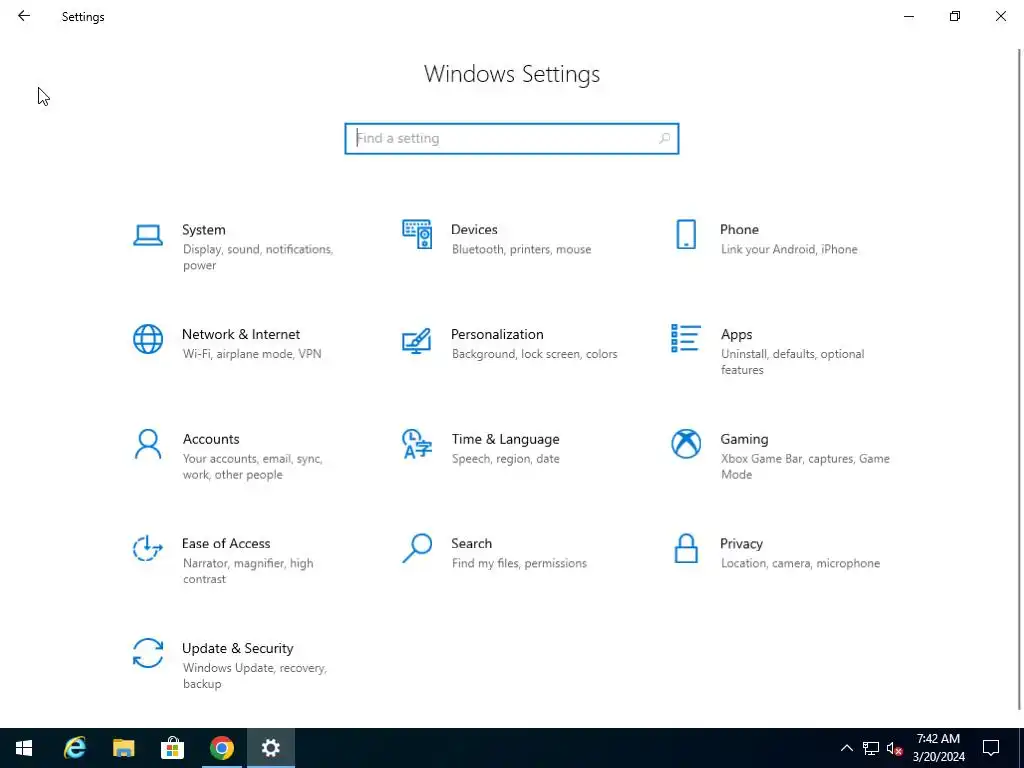Open the Devices keyboard and speaker icon
Screen dimensions: 1024x768
point(417,234)
